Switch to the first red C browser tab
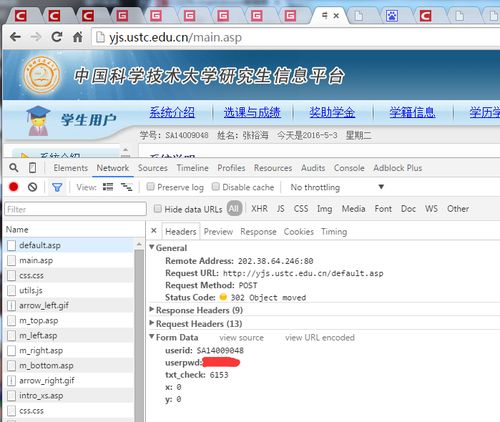The width and height of the screenshot is (500, 422). pos(20,16)
